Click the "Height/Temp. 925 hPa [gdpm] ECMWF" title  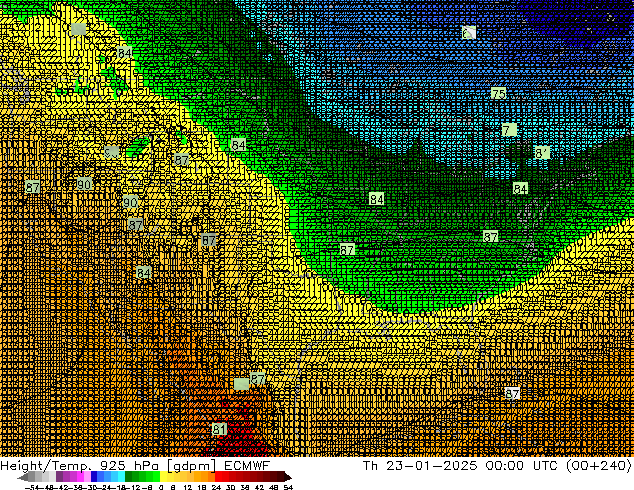pos(135,465)
